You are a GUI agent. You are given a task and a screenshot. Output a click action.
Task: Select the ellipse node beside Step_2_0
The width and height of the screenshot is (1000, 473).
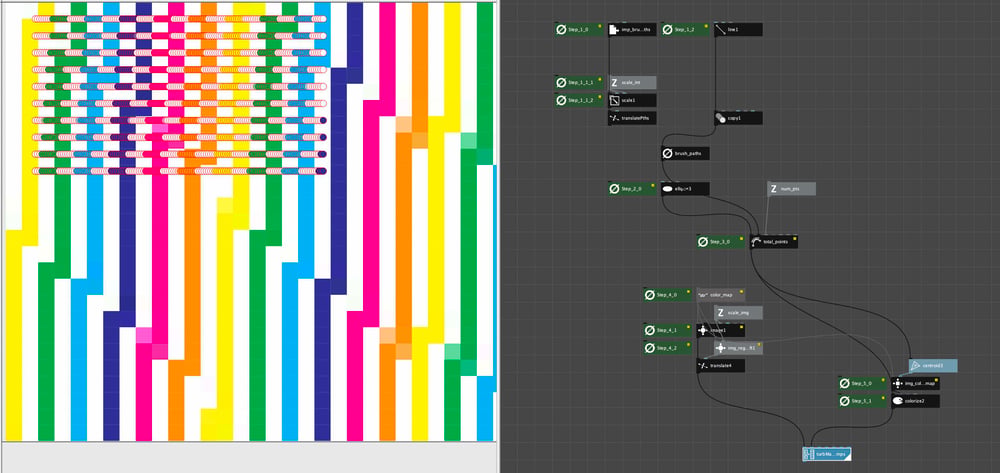(x=685, y=189)
